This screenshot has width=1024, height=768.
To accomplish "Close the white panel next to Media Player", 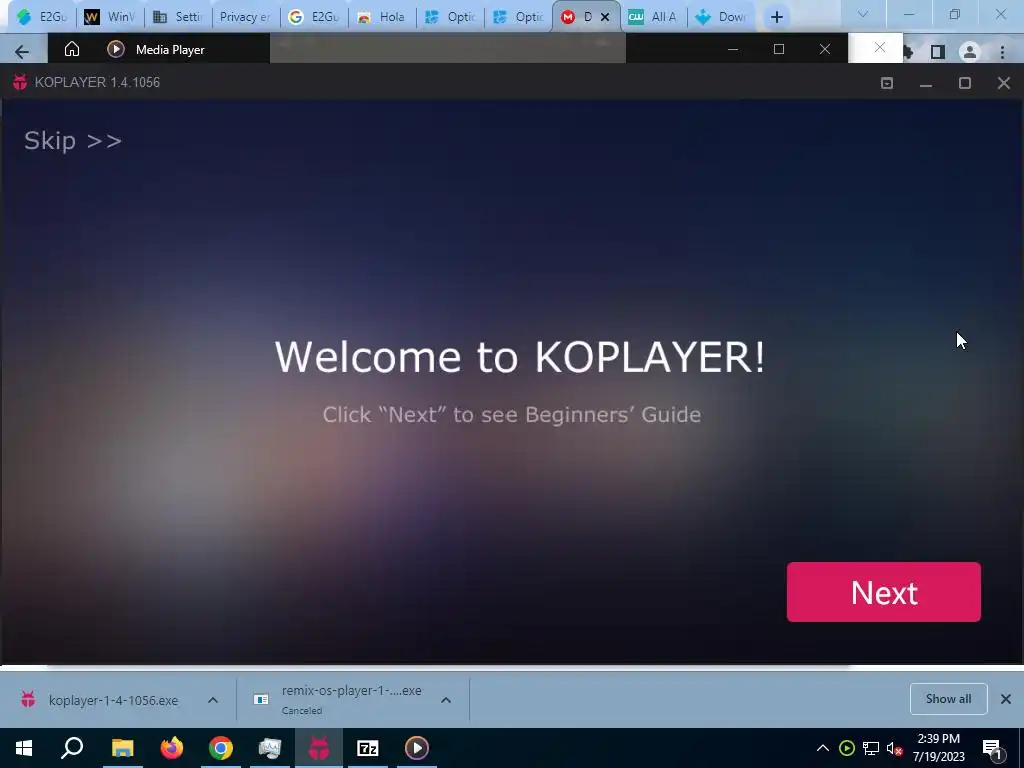I will (880, 48).
